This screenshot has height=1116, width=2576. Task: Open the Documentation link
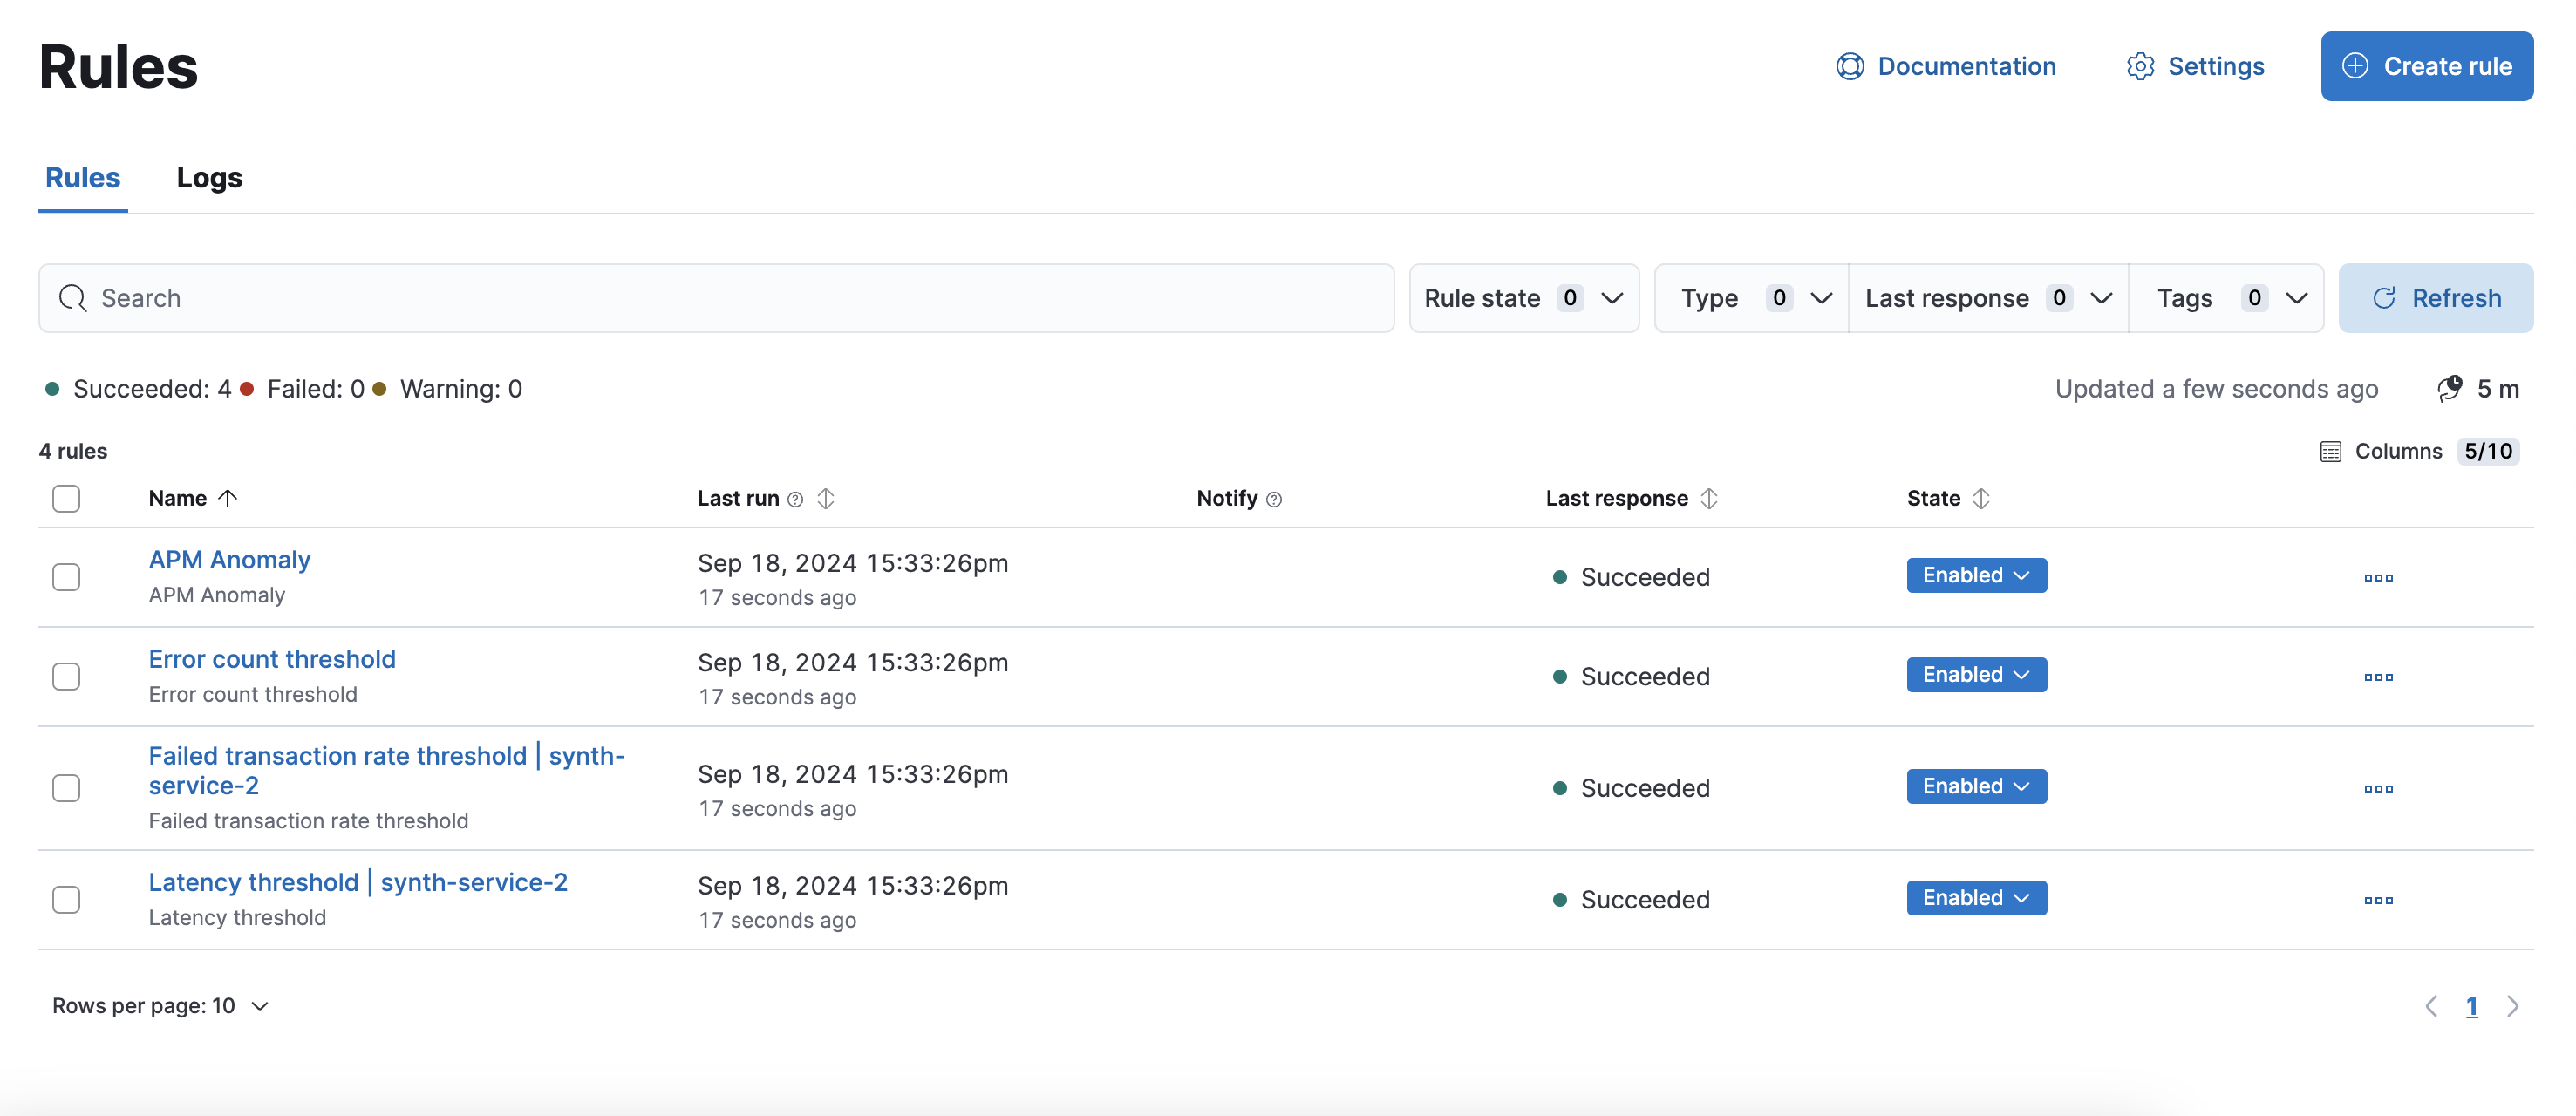click(1945, 66)
